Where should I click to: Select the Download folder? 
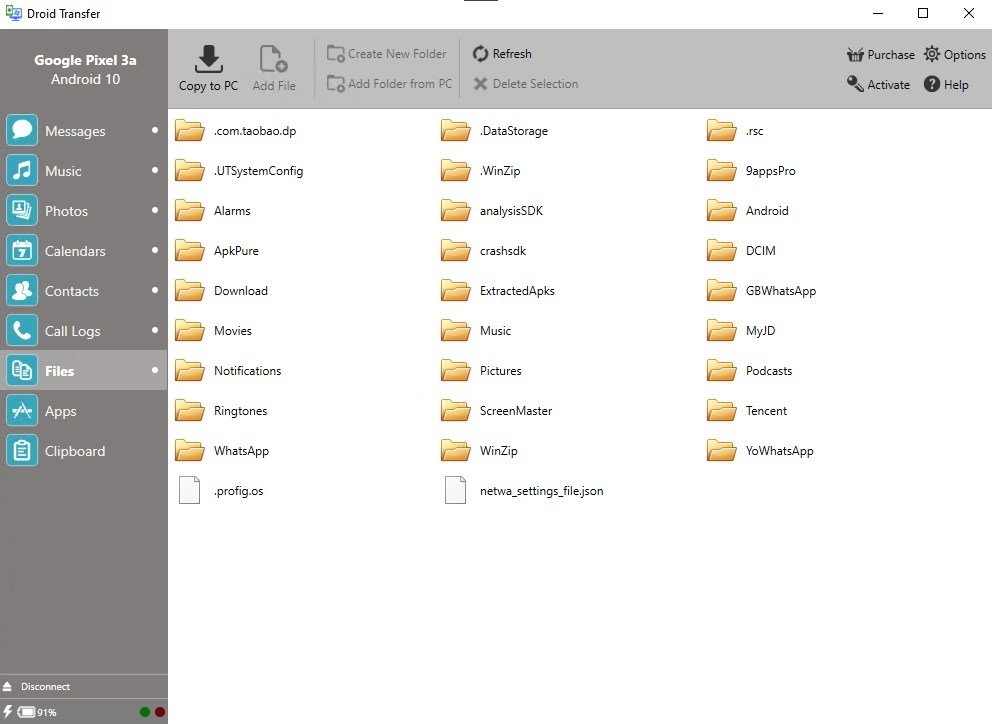[221, 290]
